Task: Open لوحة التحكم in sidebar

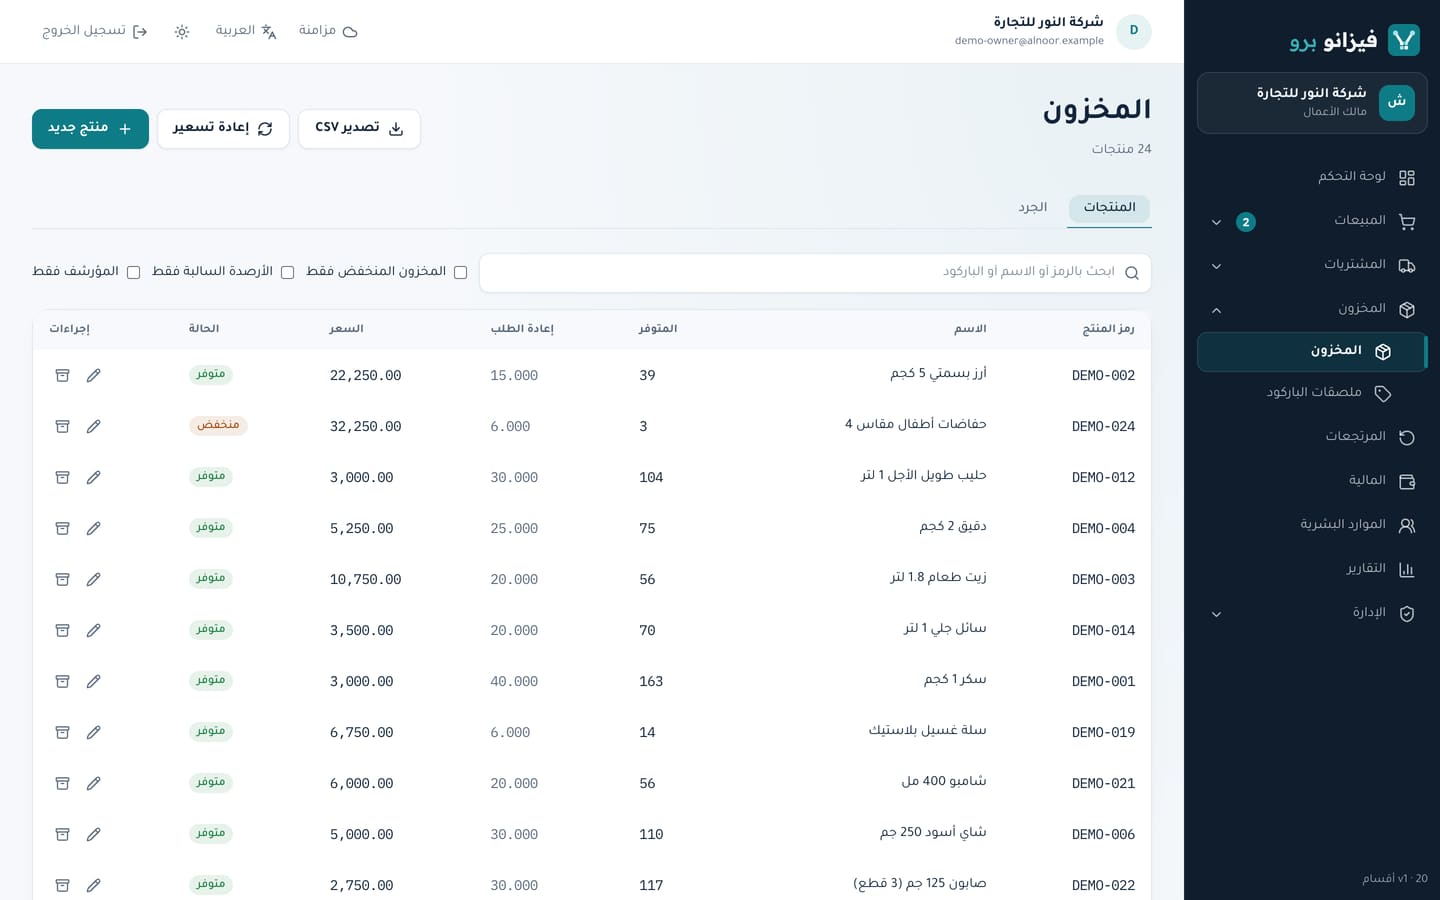Action: click(x=1312, y=177)
